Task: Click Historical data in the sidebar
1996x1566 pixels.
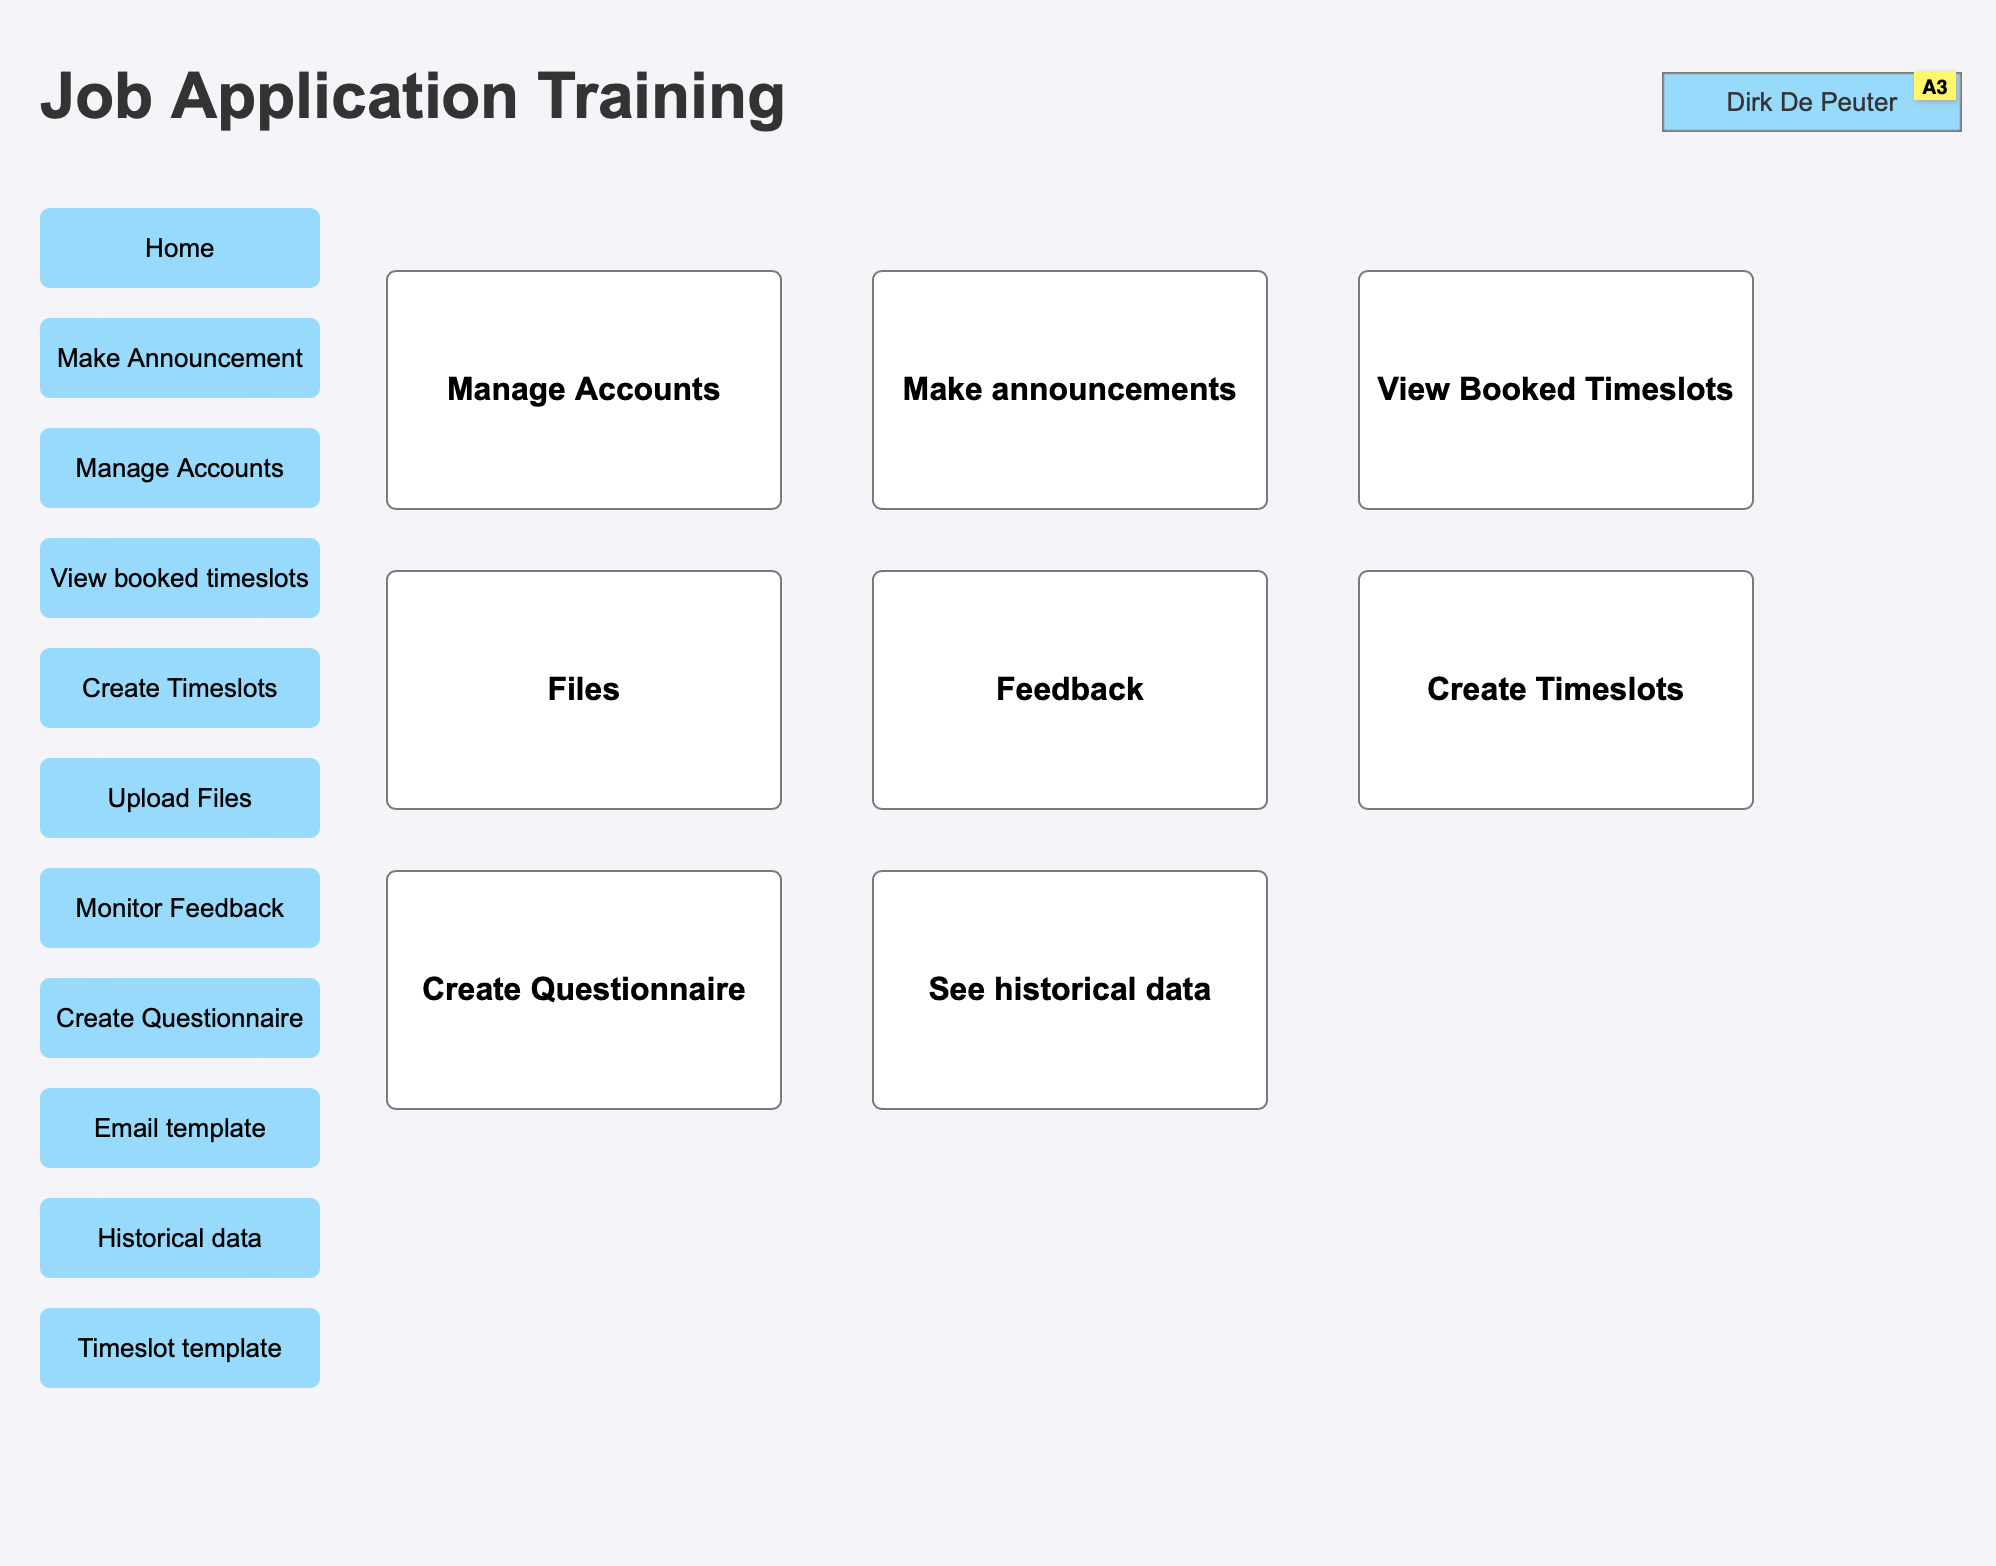Action: pyautogui.click(x=179, y=1237)
